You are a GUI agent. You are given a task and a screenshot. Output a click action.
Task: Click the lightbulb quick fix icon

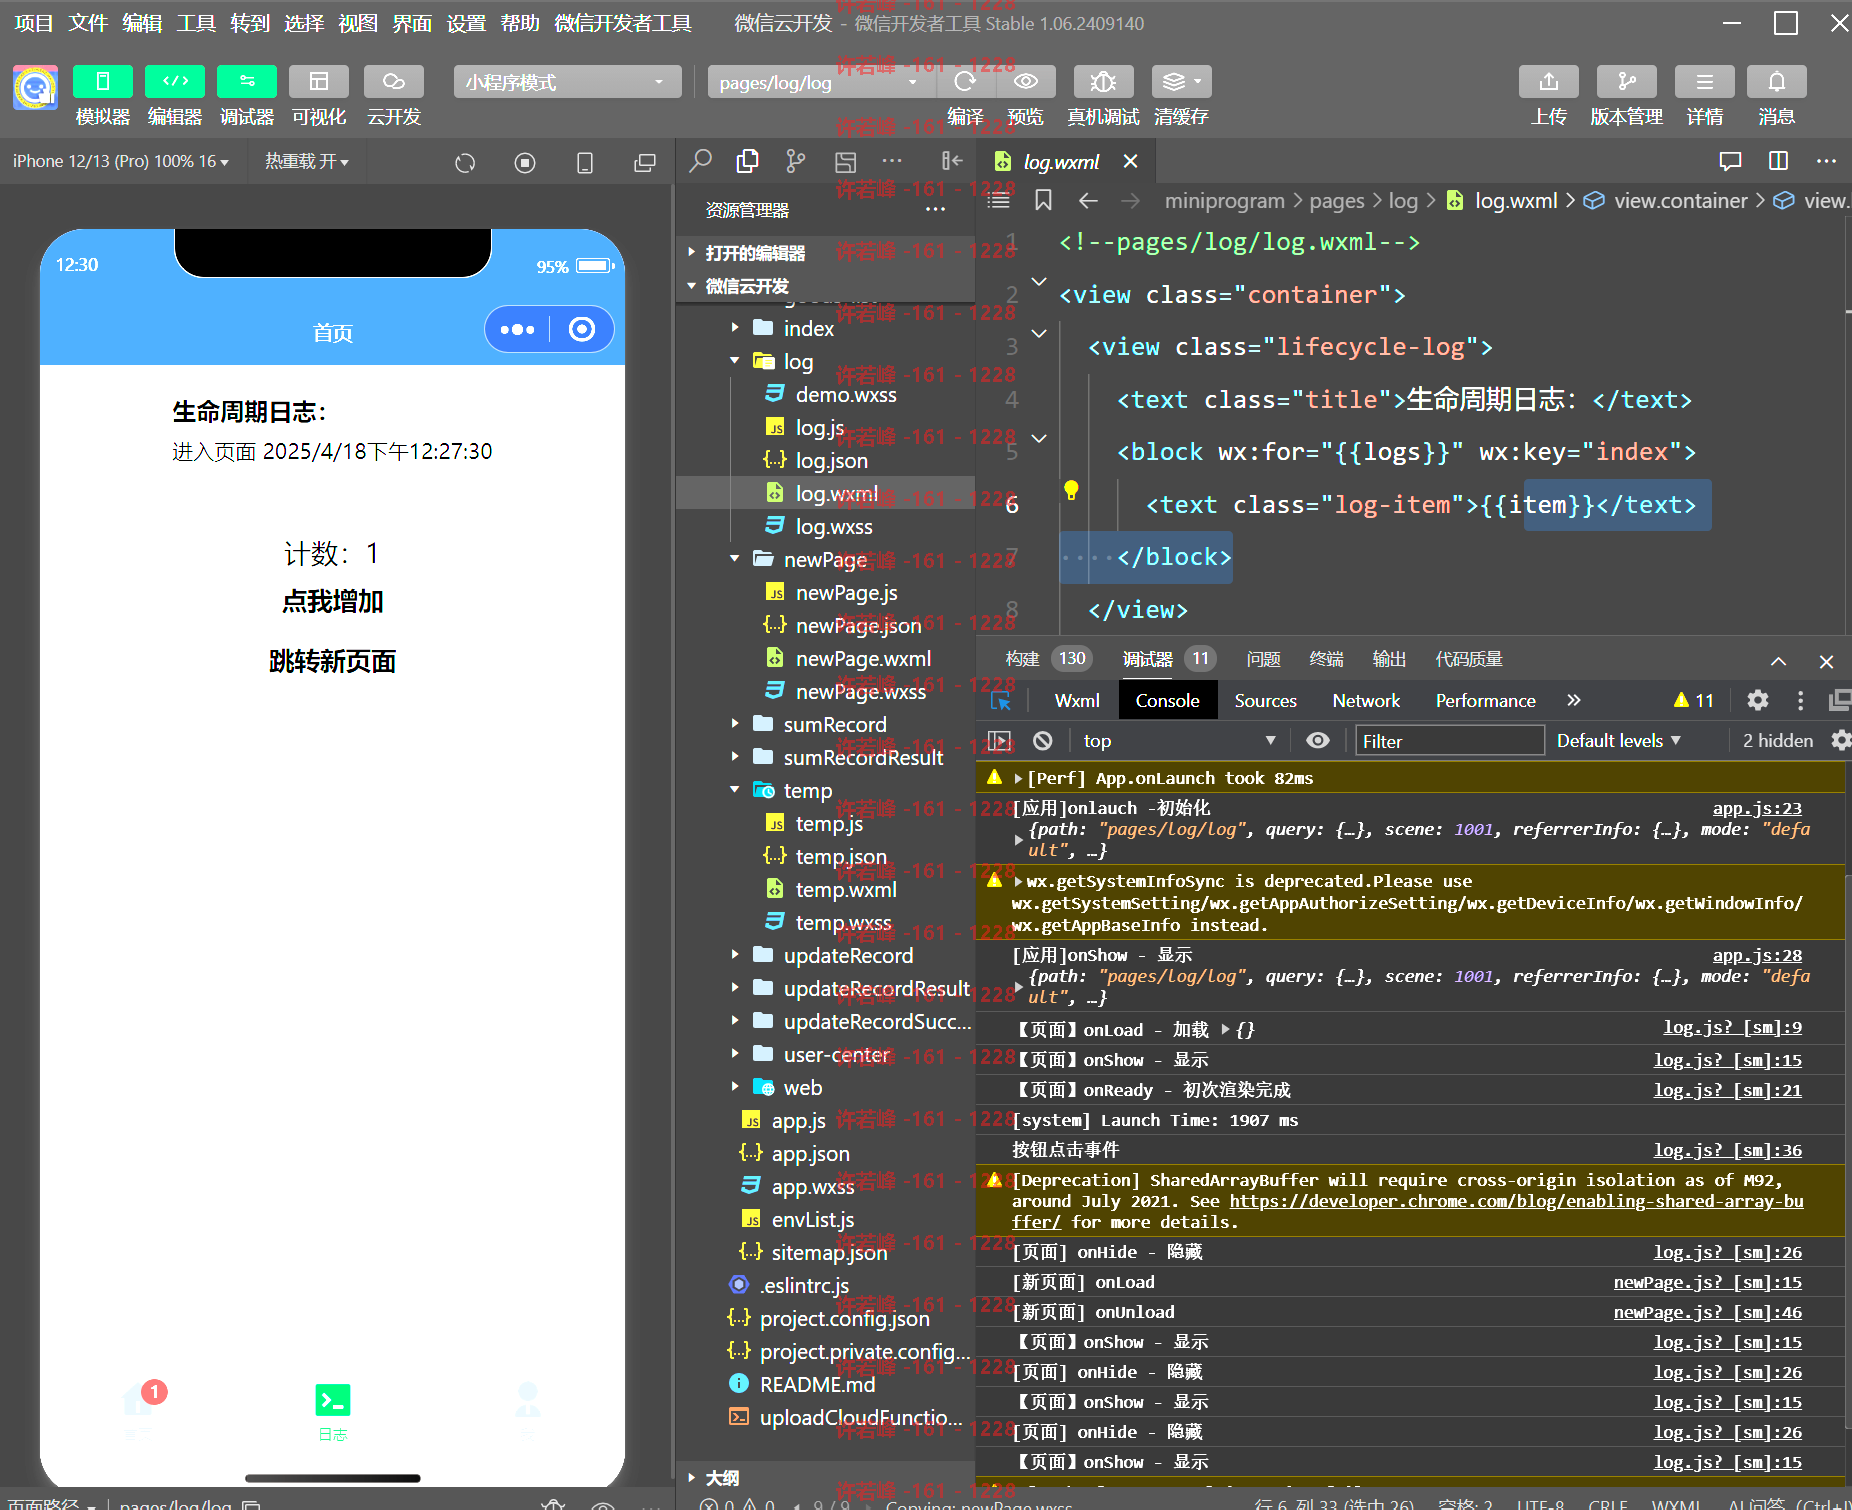[1071, 490]
